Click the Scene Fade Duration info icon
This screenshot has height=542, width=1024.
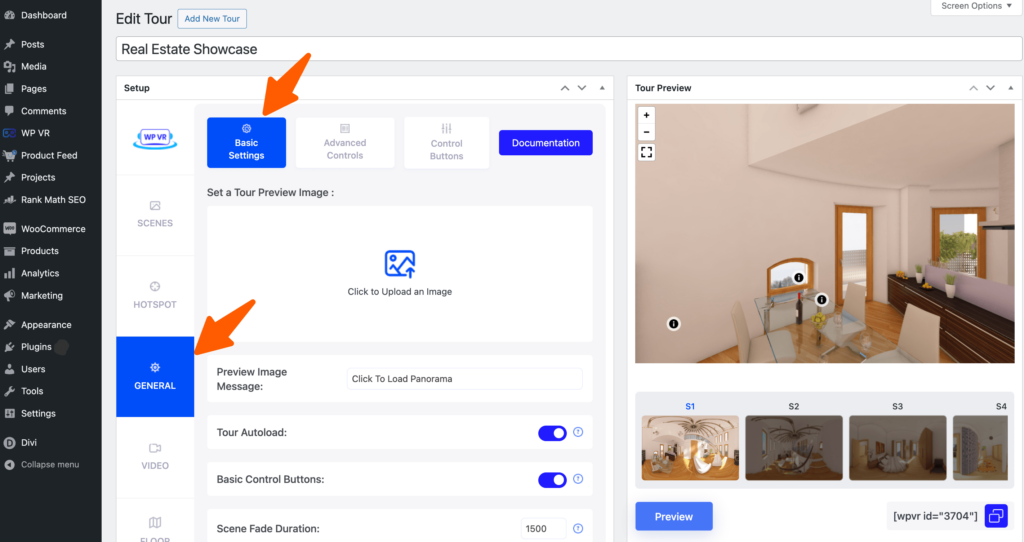point(578,529)
